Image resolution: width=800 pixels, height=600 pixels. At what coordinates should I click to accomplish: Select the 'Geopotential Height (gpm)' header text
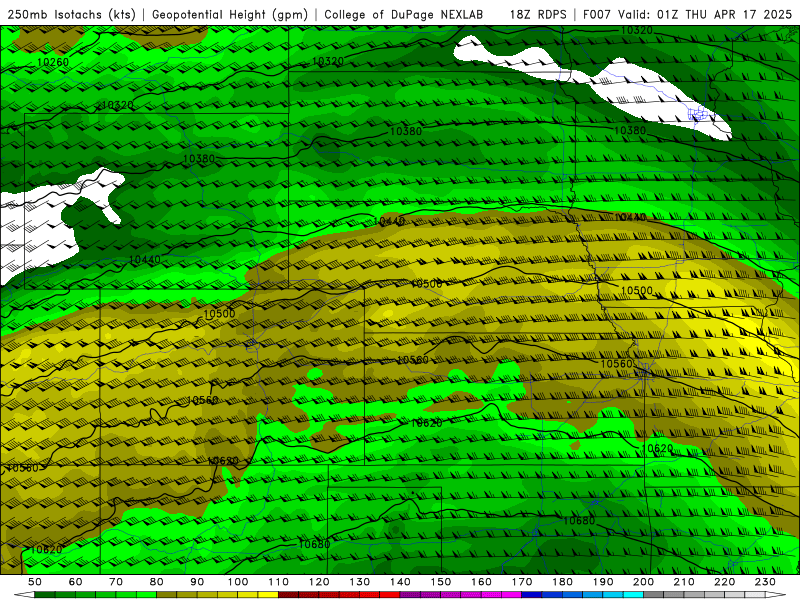pyautogui.click(x=230, y=14)
